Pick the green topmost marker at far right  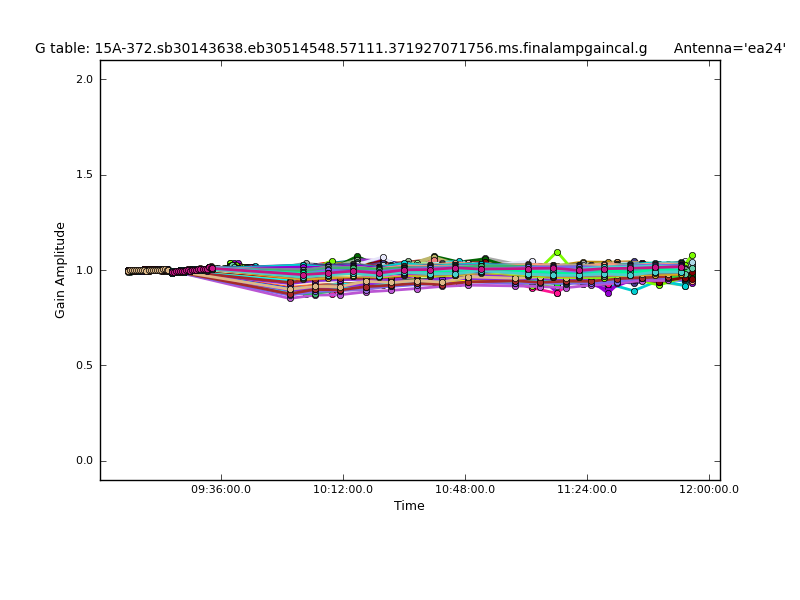tap(692, 256)
